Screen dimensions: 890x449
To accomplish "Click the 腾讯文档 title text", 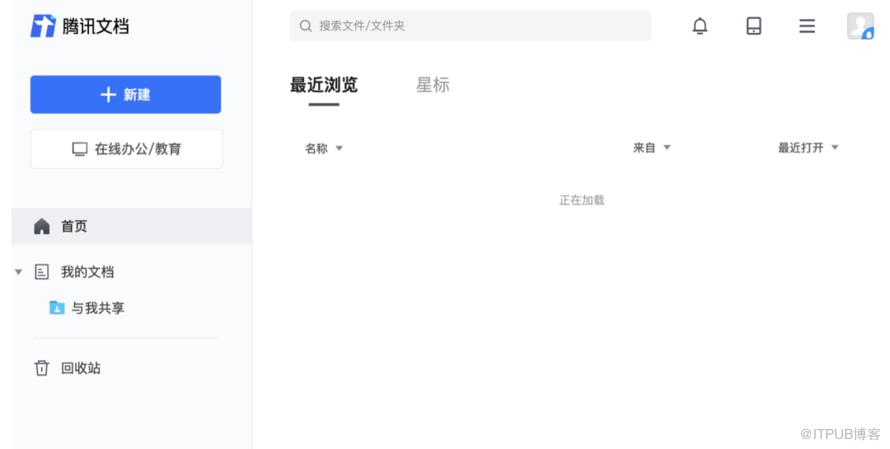I will click(95, 26).
